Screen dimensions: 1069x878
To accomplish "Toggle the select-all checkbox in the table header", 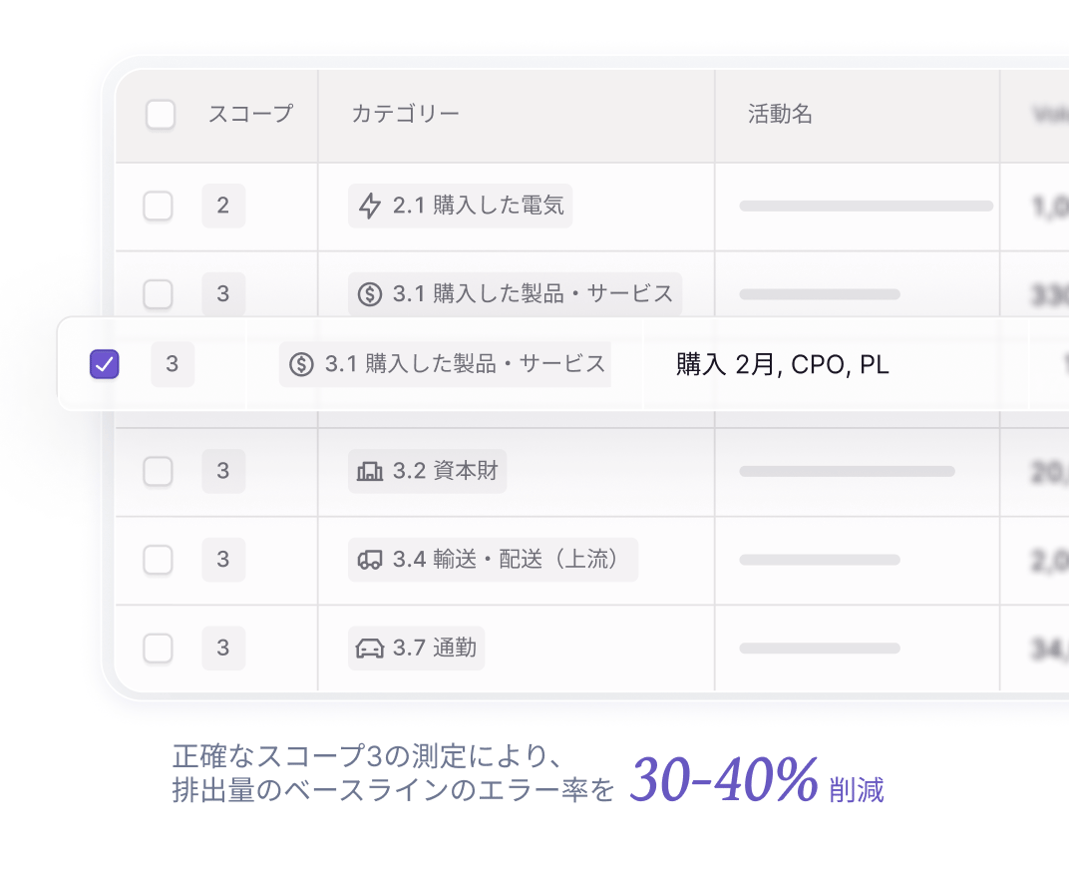I will (x=160, y=115).
